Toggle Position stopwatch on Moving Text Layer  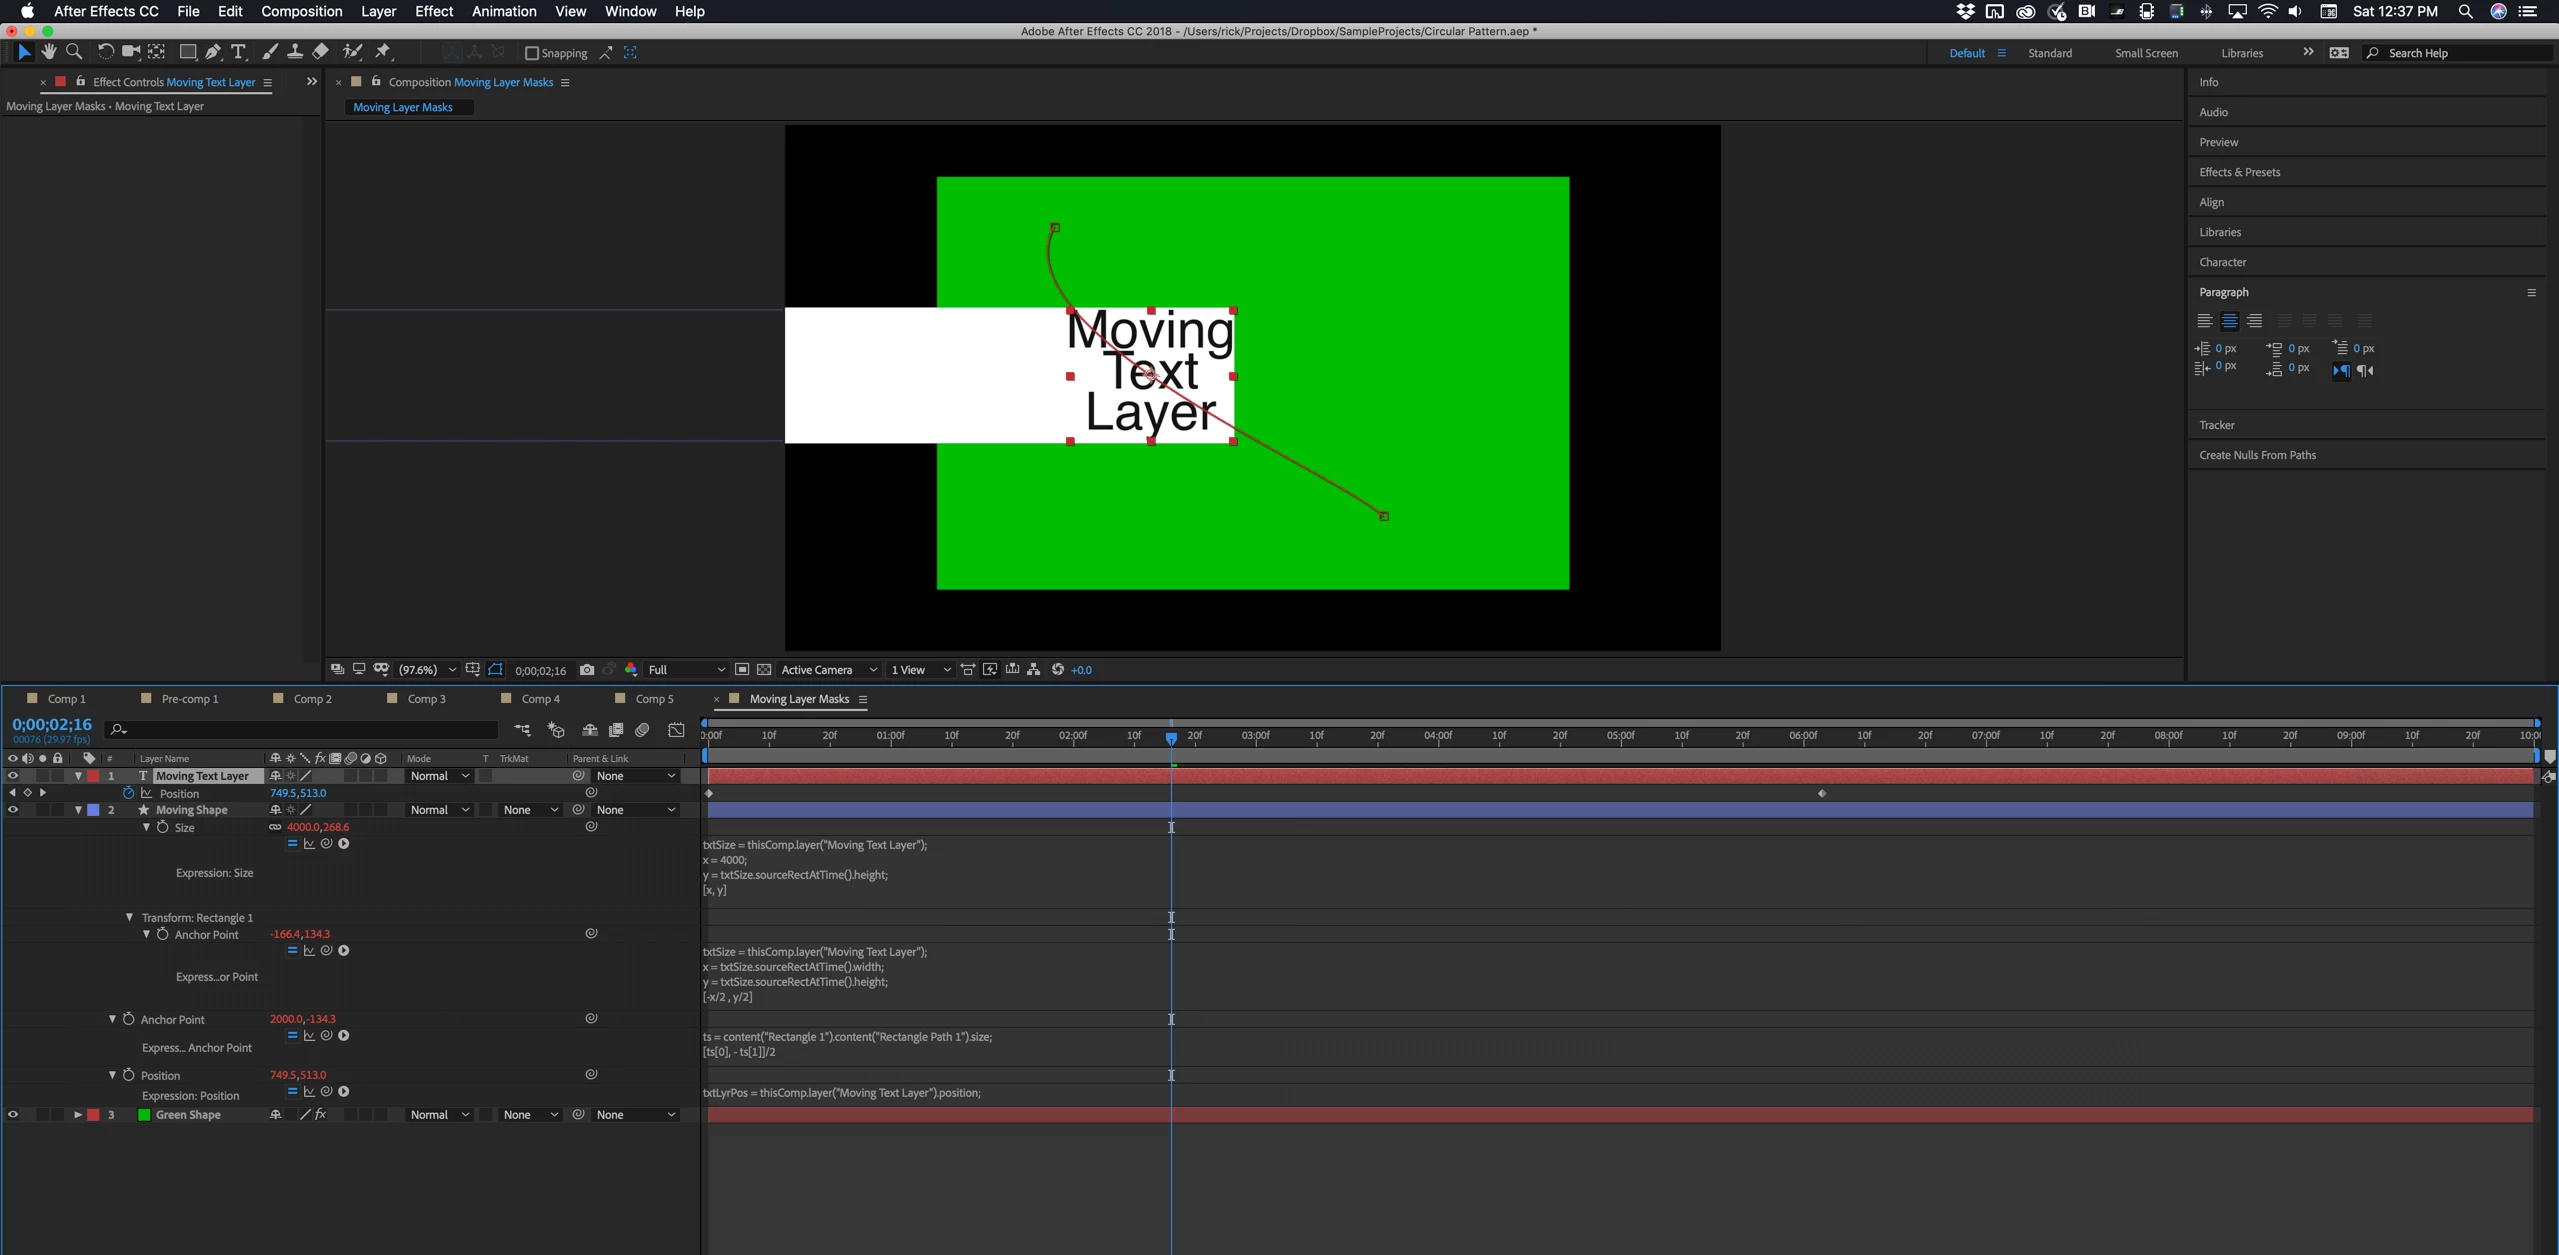click(x=128, y=793)
